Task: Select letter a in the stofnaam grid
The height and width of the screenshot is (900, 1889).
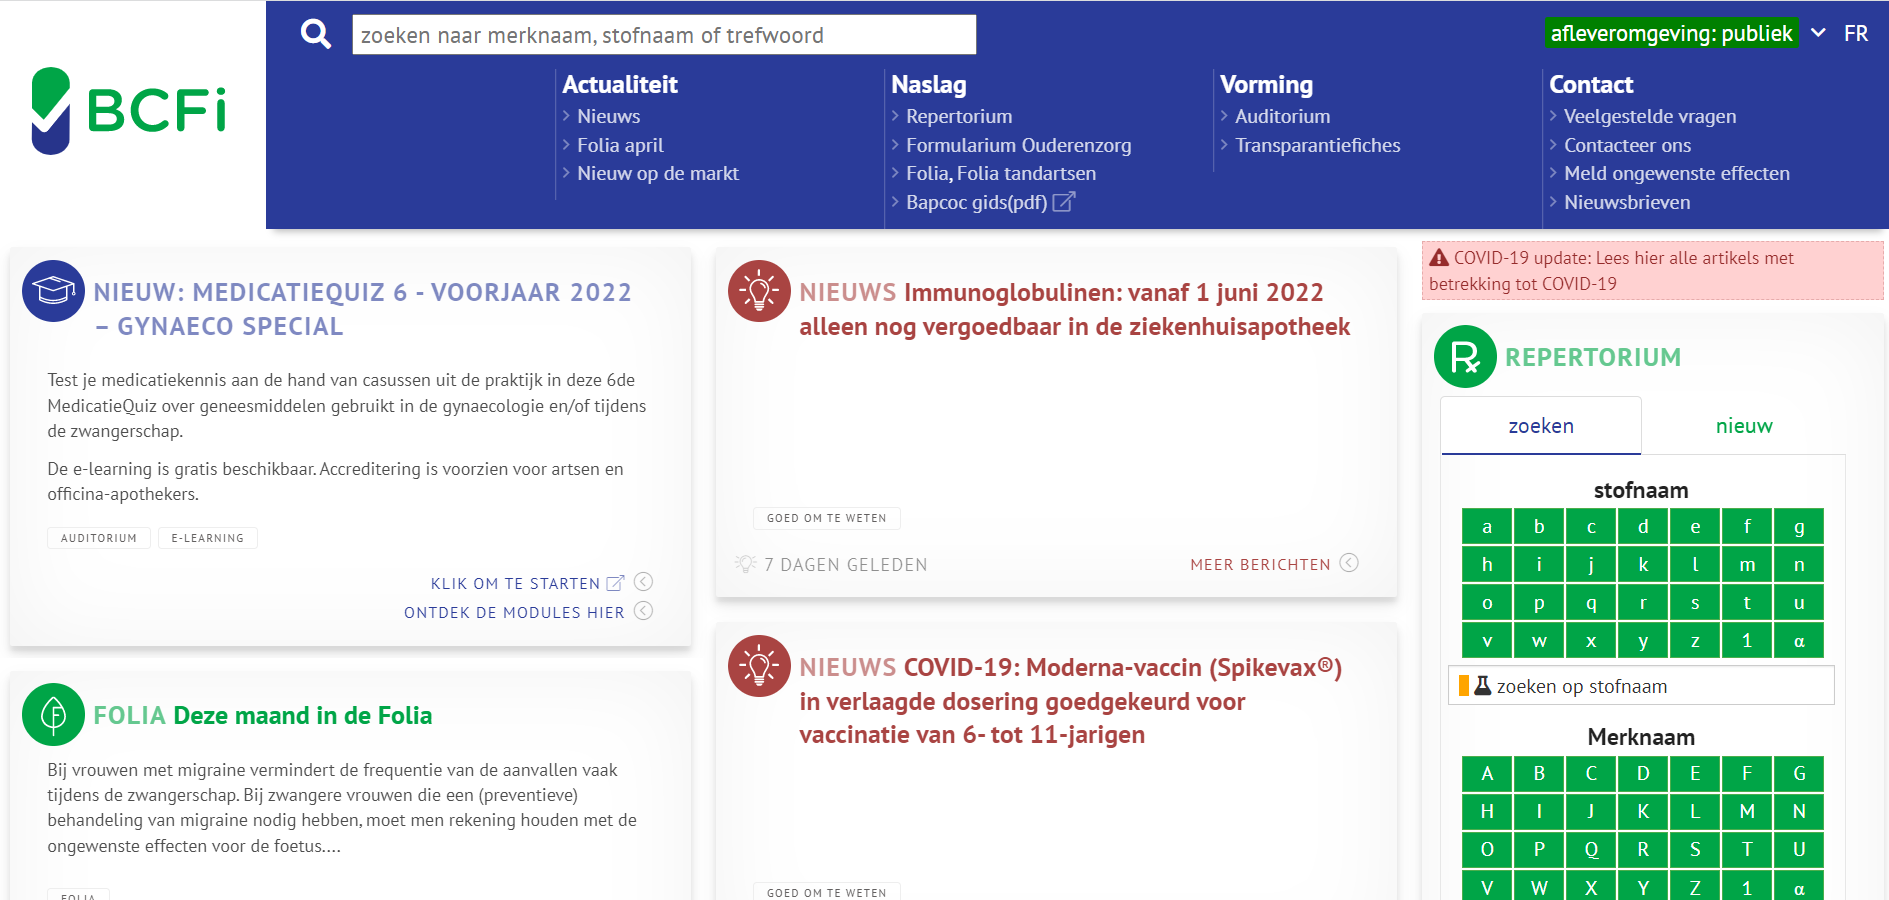Action: [x=1487, y=525]
